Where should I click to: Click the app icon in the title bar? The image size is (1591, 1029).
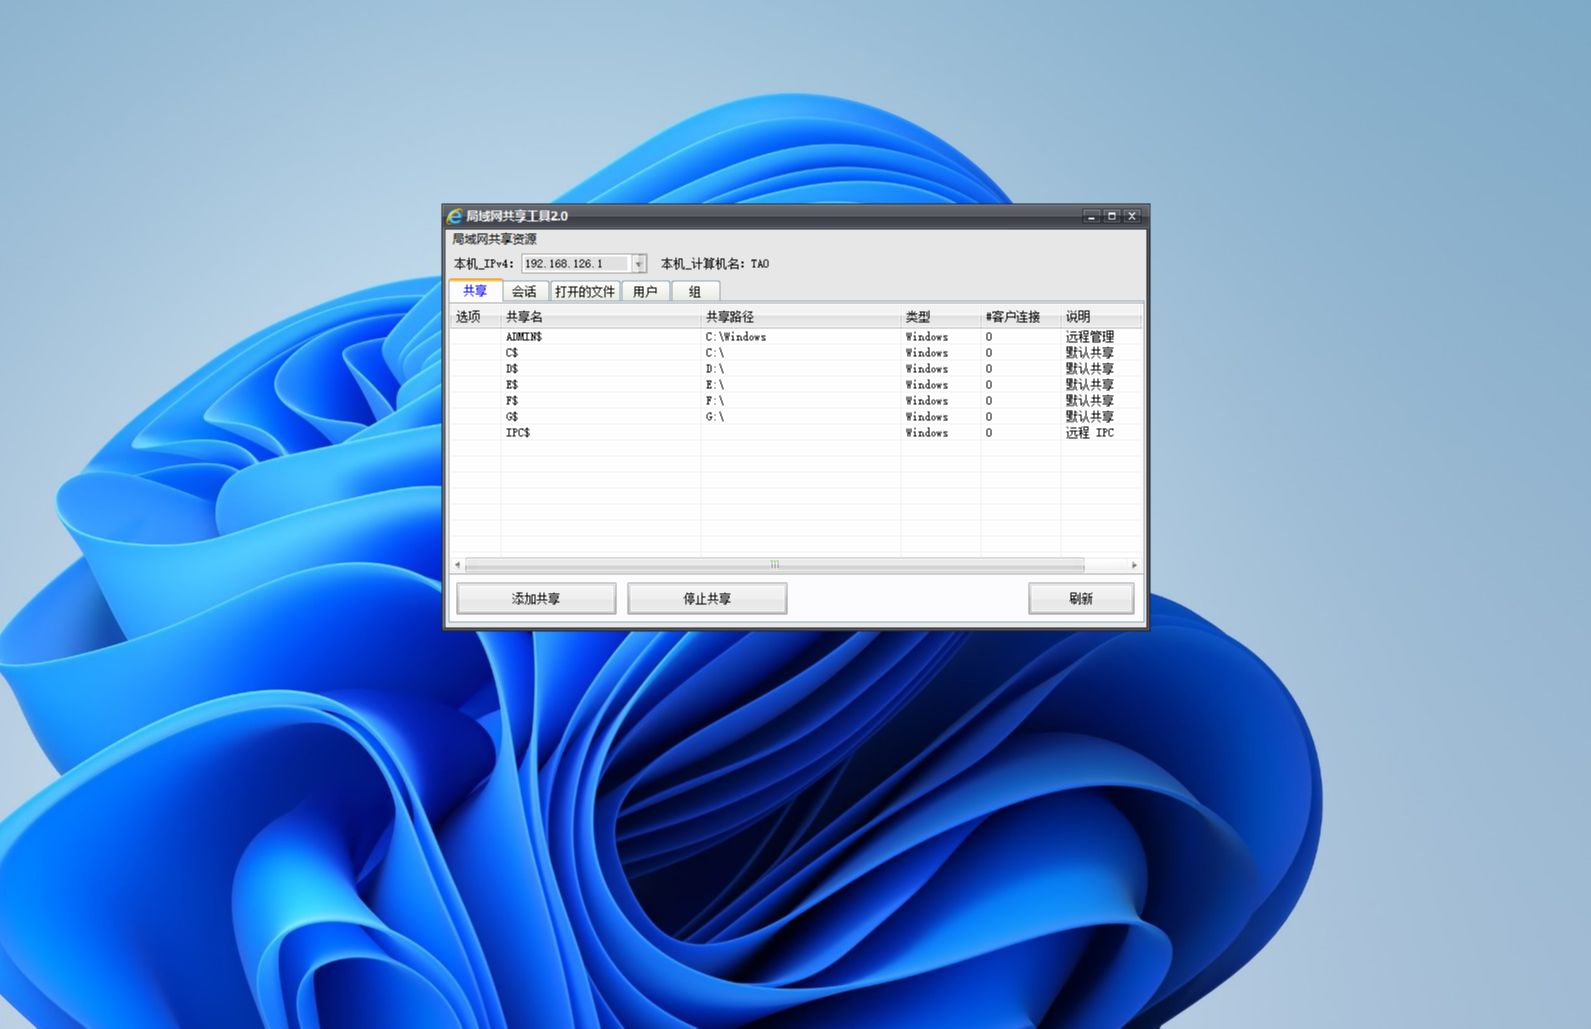tap(455, 216)
